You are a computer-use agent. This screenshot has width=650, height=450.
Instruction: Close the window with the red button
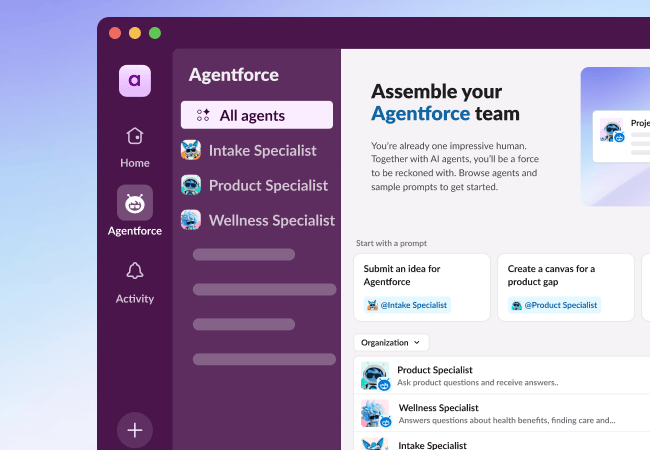click(x=115, y=33)
